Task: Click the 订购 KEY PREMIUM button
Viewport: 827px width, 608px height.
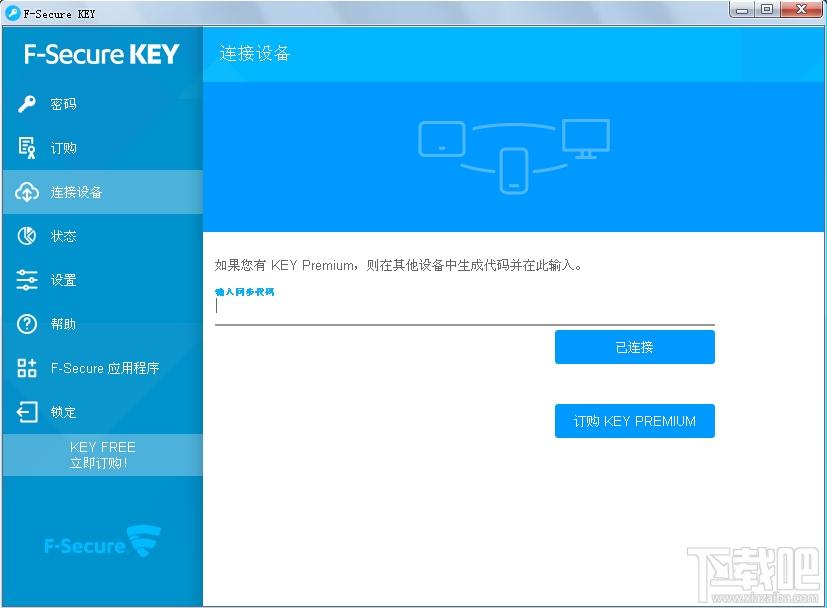Action: [634, 421]
